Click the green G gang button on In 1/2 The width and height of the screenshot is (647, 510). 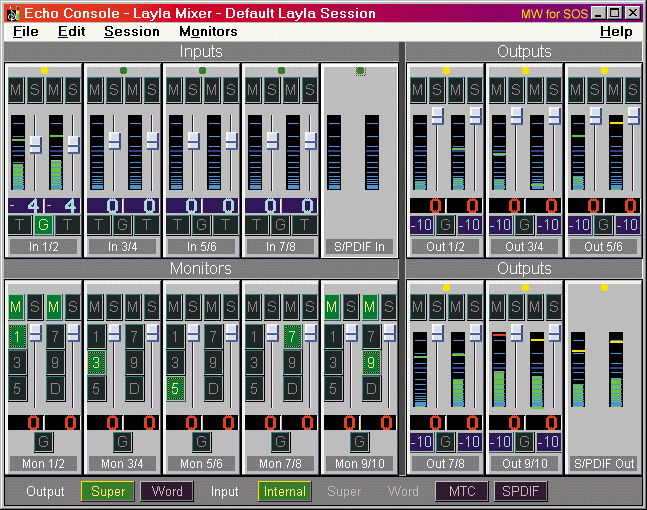click(x=44, y=224)
